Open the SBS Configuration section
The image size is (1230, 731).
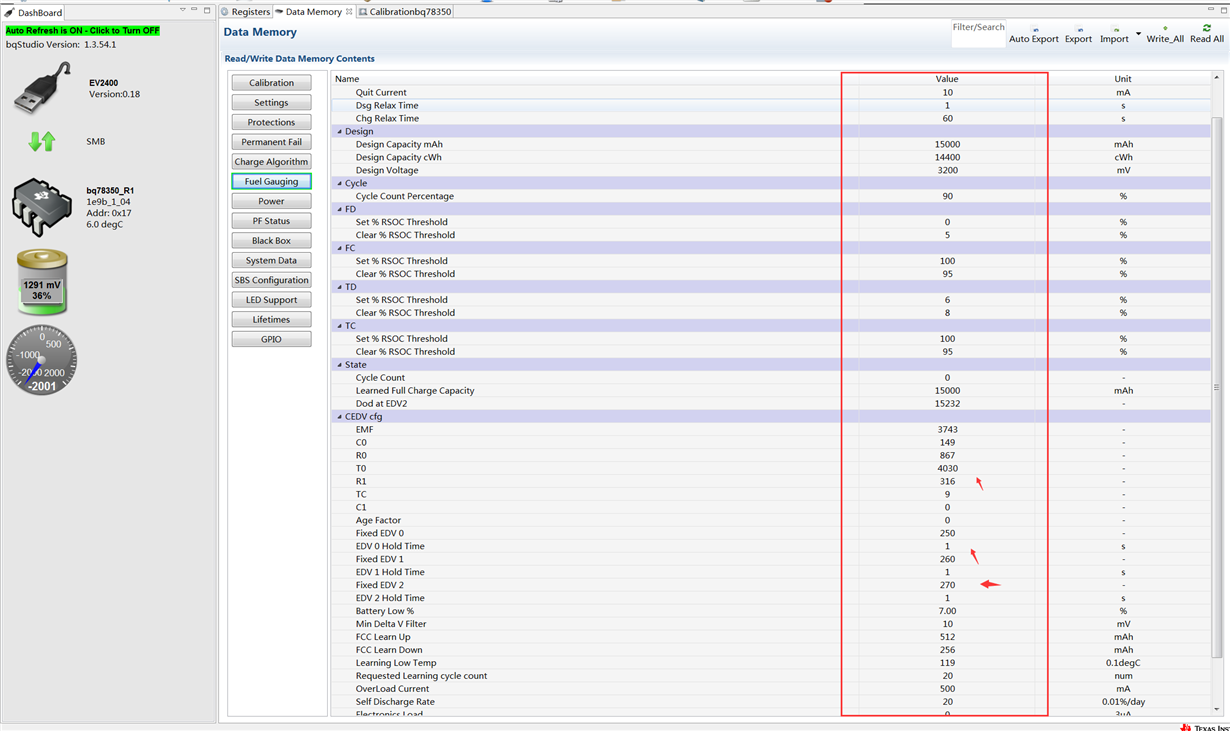[271, 280]
